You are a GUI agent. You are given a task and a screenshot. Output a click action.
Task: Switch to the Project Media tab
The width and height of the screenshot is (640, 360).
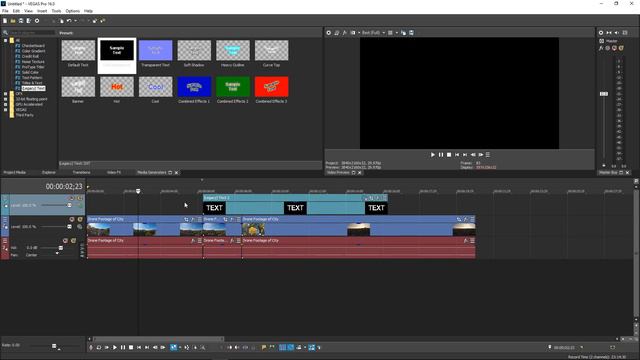point(15,173)
